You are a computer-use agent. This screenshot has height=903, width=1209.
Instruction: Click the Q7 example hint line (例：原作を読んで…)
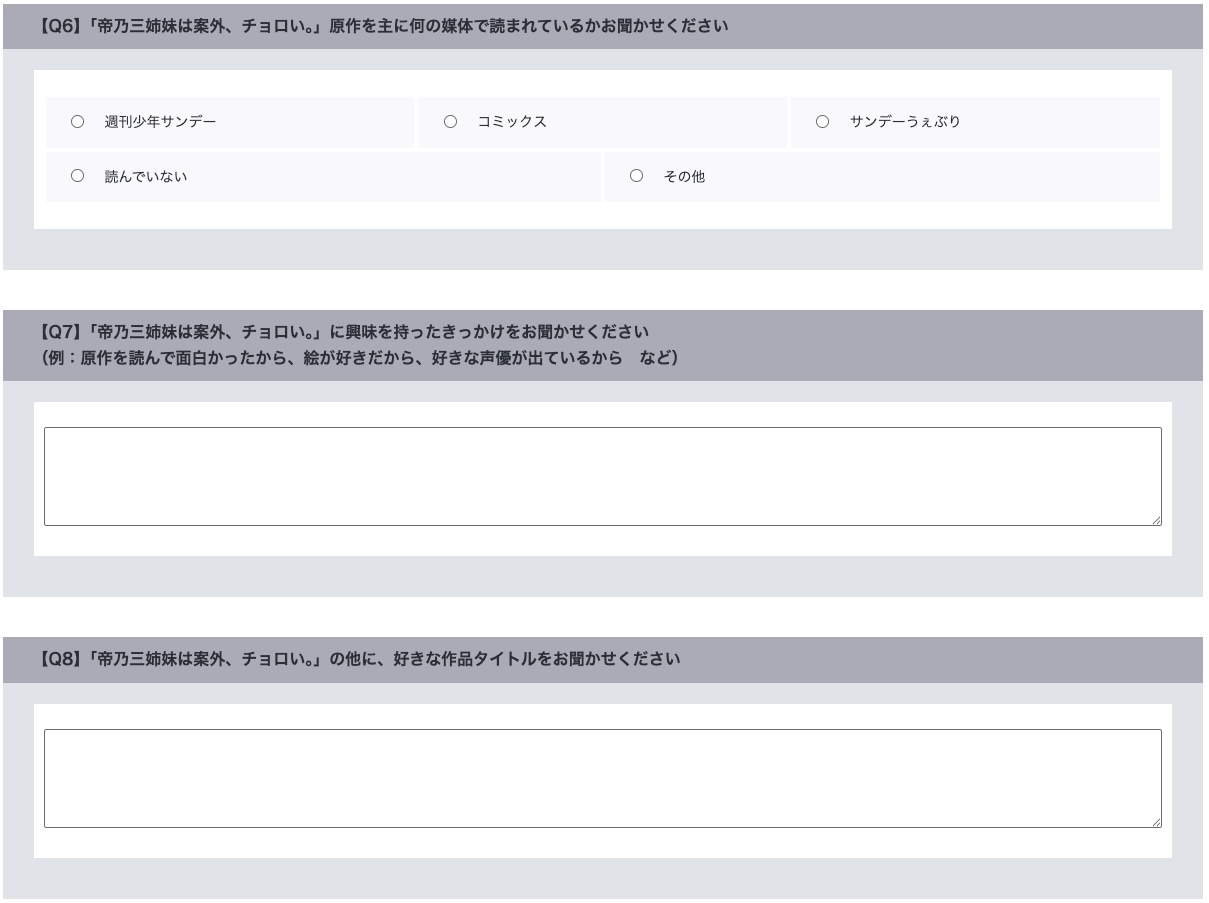[x=360, y=358]
